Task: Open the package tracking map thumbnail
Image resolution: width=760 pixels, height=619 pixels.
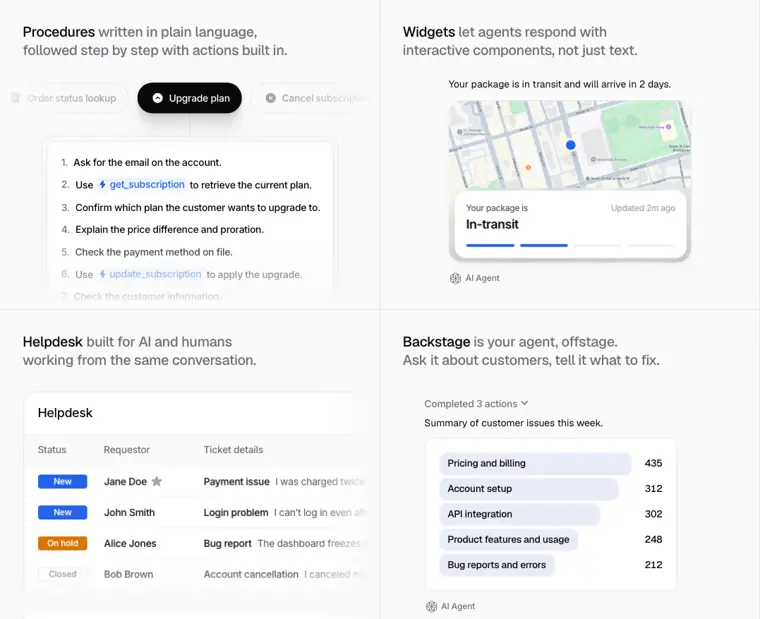Action: click(570, 144)
